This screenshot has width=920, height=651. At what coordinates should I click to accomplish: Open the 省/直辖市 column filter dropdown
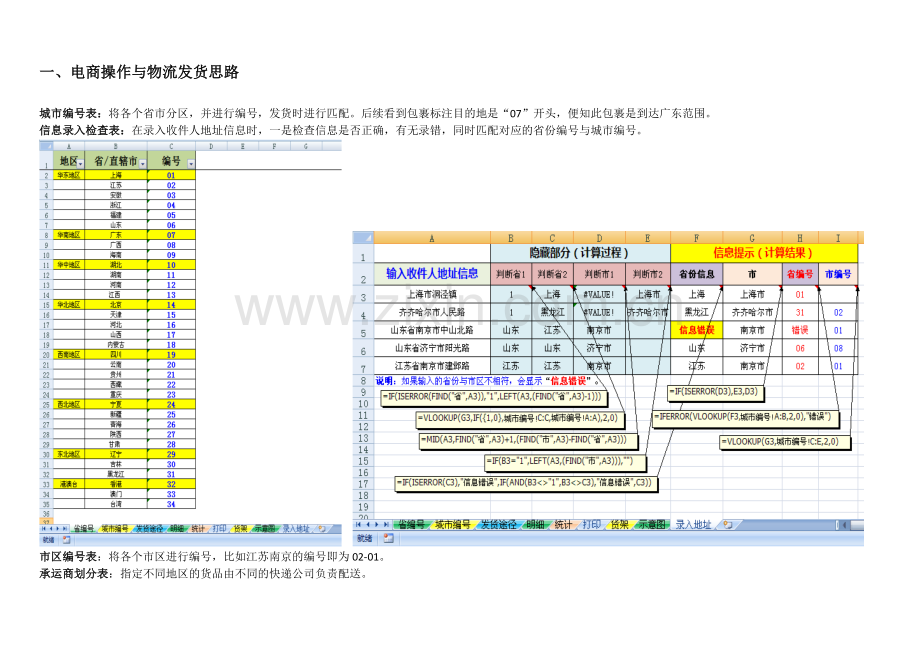(x=143, y=163)
